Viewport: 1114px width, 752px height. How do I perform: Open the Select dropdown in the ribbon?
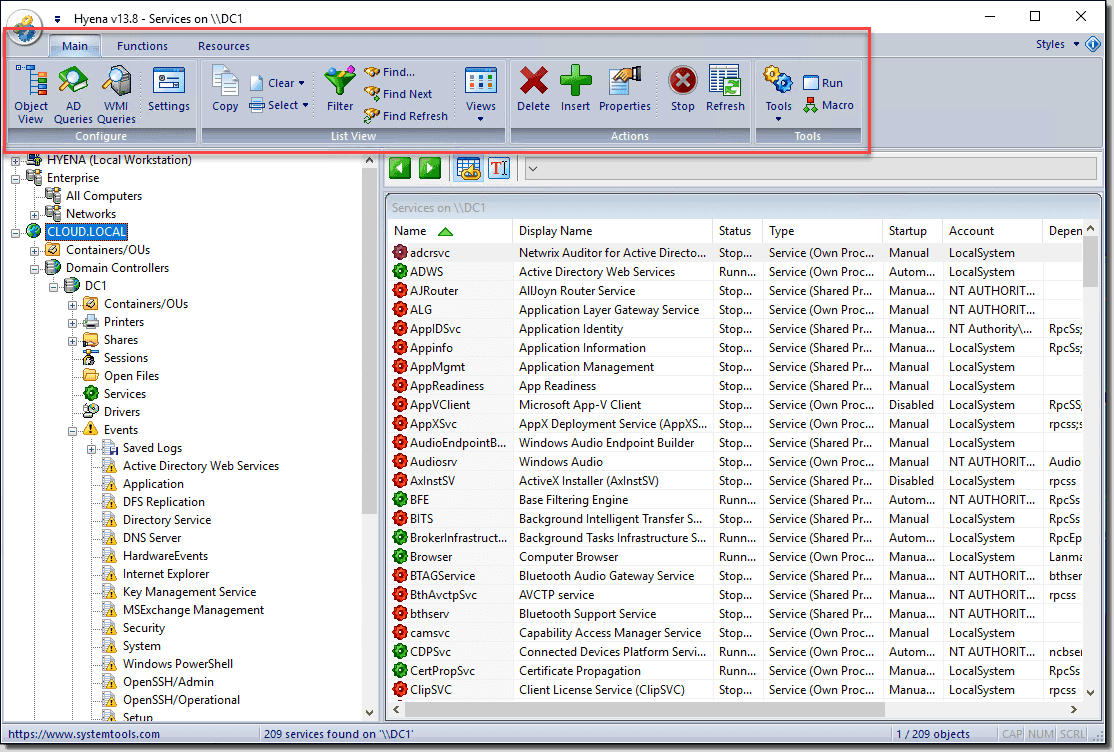pyautogui.click(x=279, y=105)
